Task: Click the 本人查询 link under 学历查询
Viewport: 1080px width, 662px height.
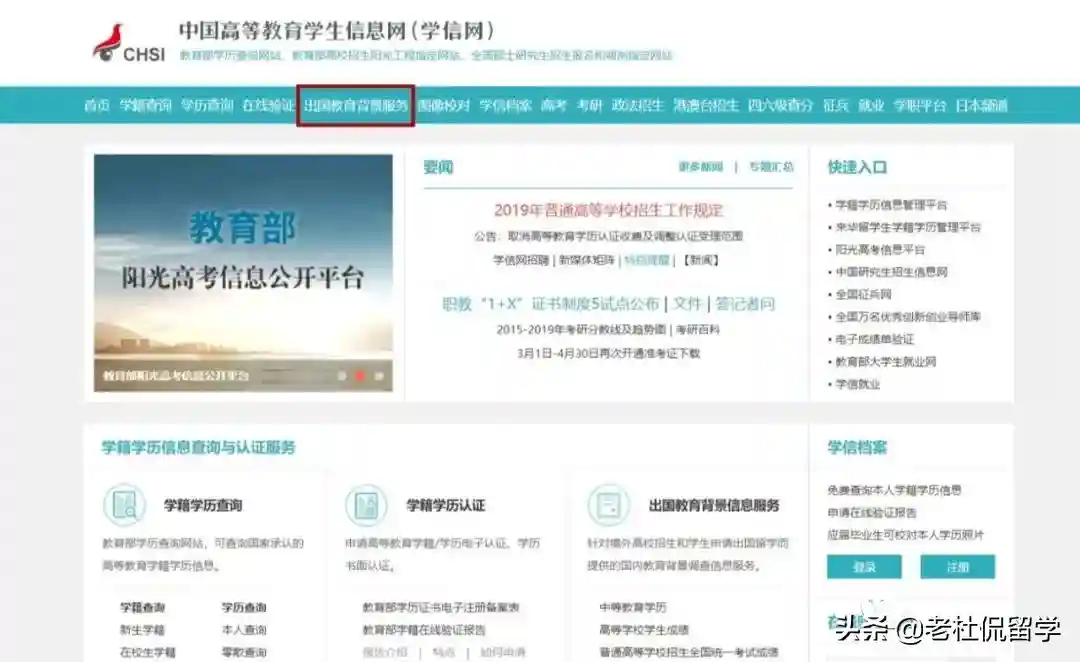Action: click(x=244, y=630)
